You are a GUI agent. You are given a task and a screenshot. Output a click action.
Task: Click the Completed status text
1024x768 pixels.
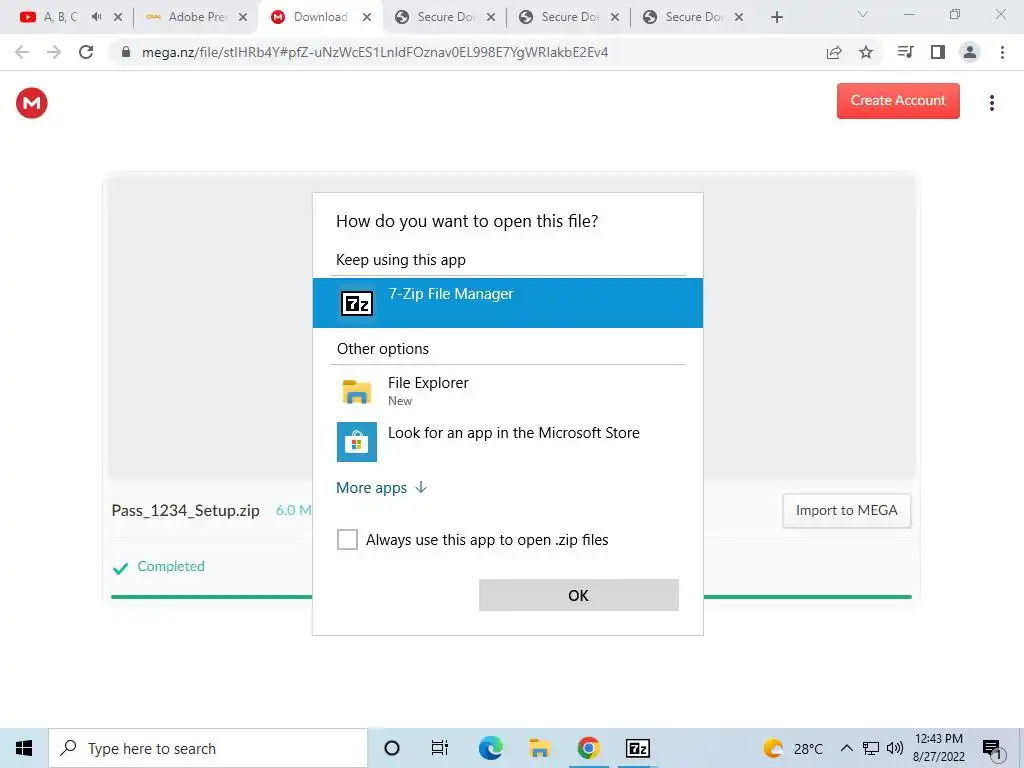coord(170,566)
